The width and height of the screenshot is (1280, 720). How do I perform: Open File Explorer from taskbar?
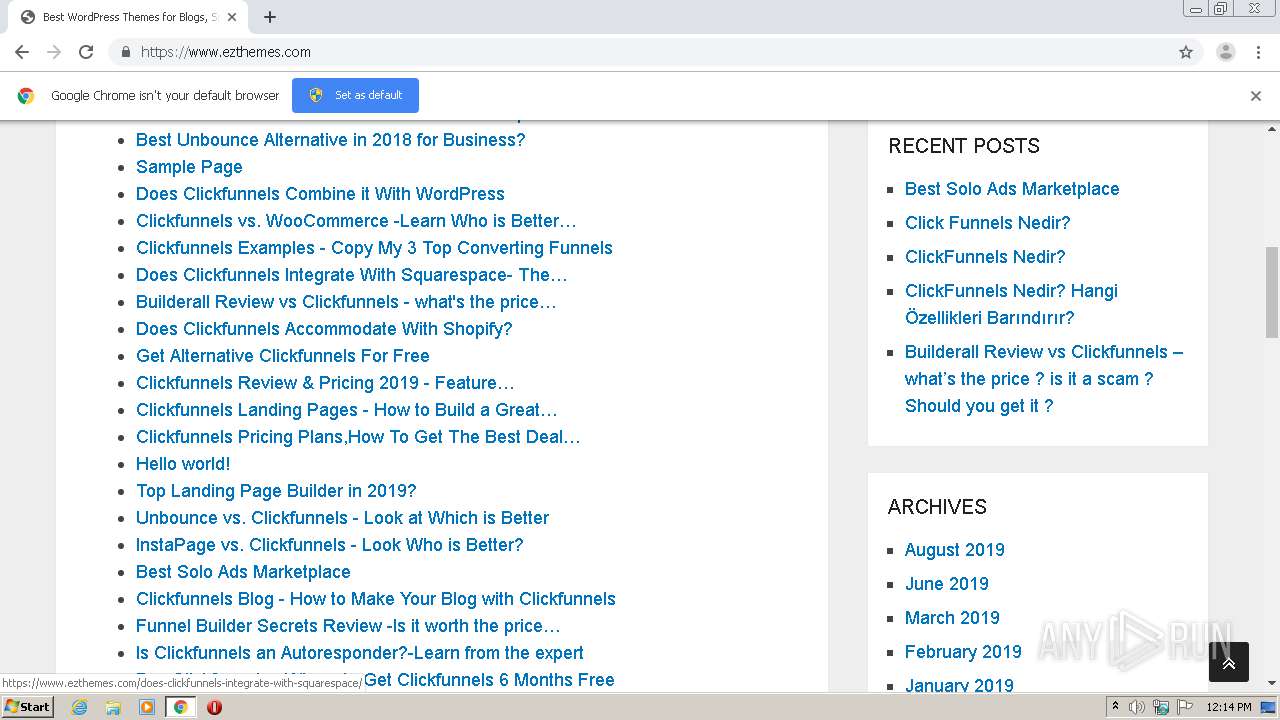(113, 707)
